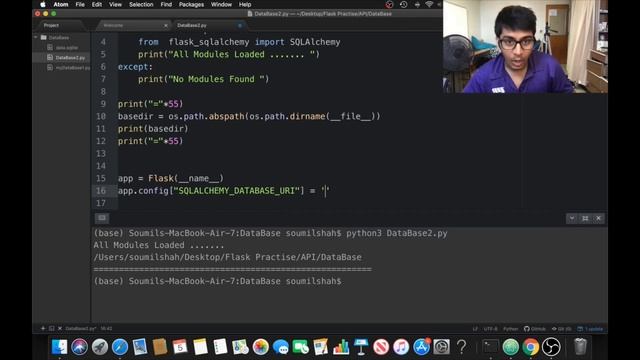Collapse the DataBase folder in tree

pyautogui.click(x=36, y=37)
